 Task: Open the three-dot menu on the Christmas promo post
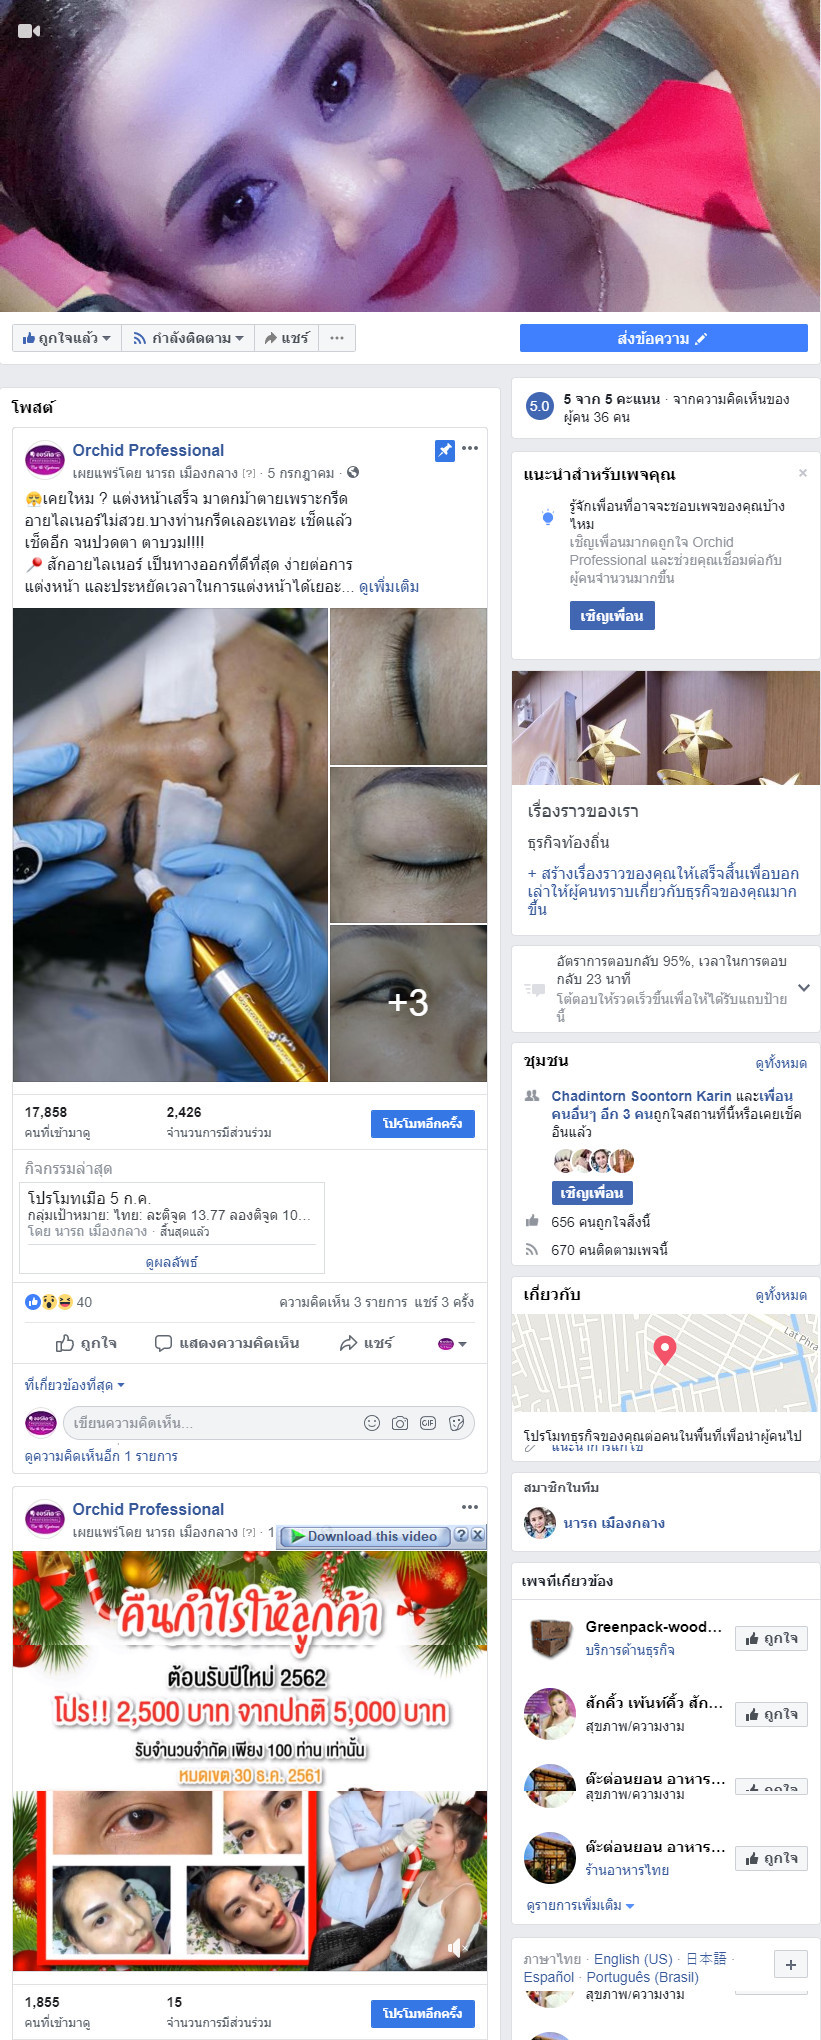[470, 1507]
